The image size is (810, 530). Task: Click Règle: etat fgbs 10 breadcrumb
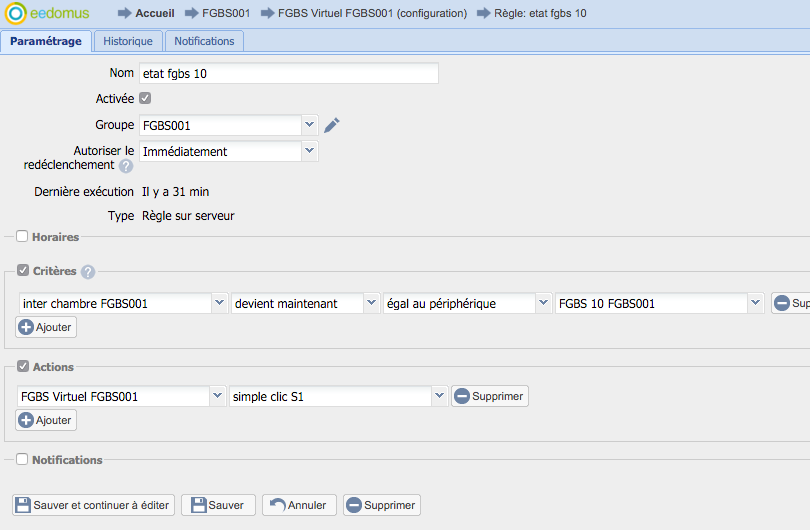(540, 13)
